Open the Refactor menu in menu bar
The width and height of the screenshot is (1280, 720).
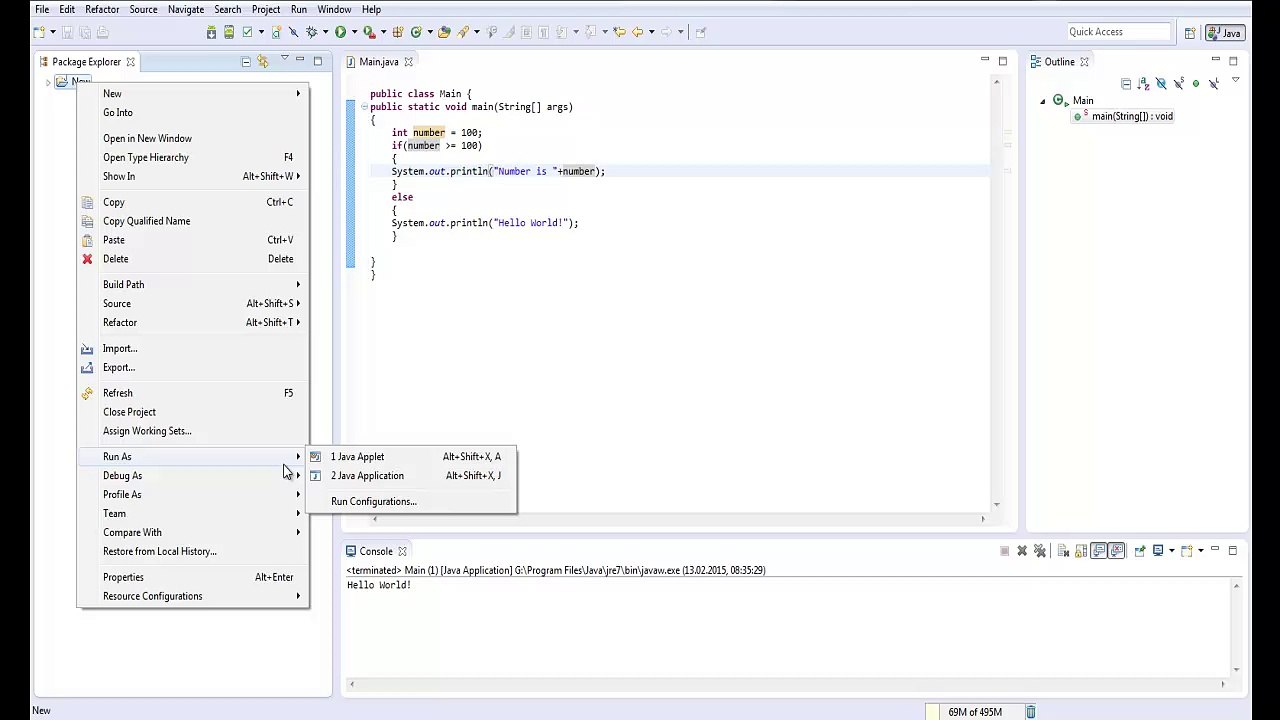[102, 9]
